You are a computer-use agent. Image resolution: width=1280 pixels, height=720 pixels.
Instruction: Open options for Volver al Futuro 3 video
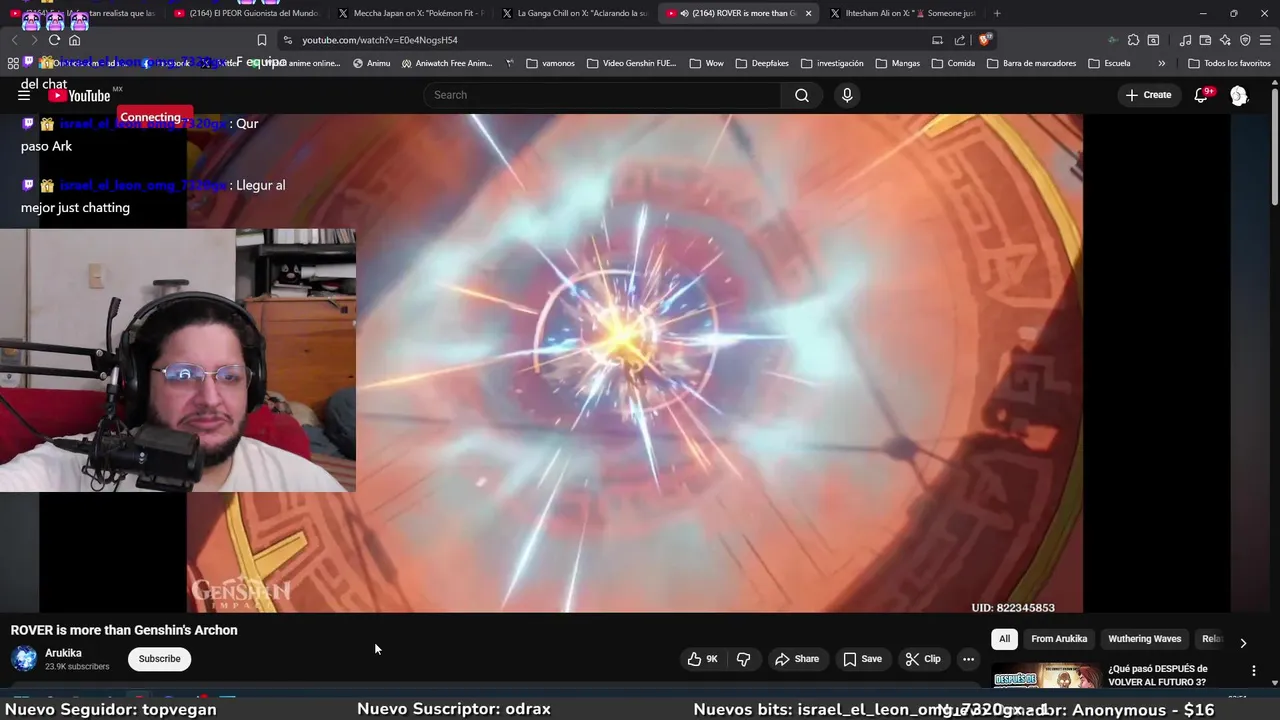pos(1254,671)
